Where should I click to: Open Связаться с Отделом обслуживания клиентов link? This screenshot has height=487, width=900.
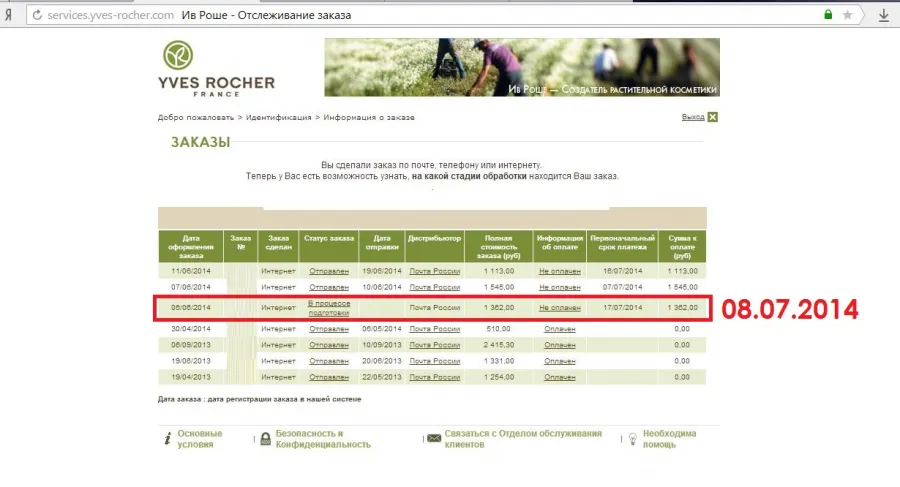pos(523,439)
